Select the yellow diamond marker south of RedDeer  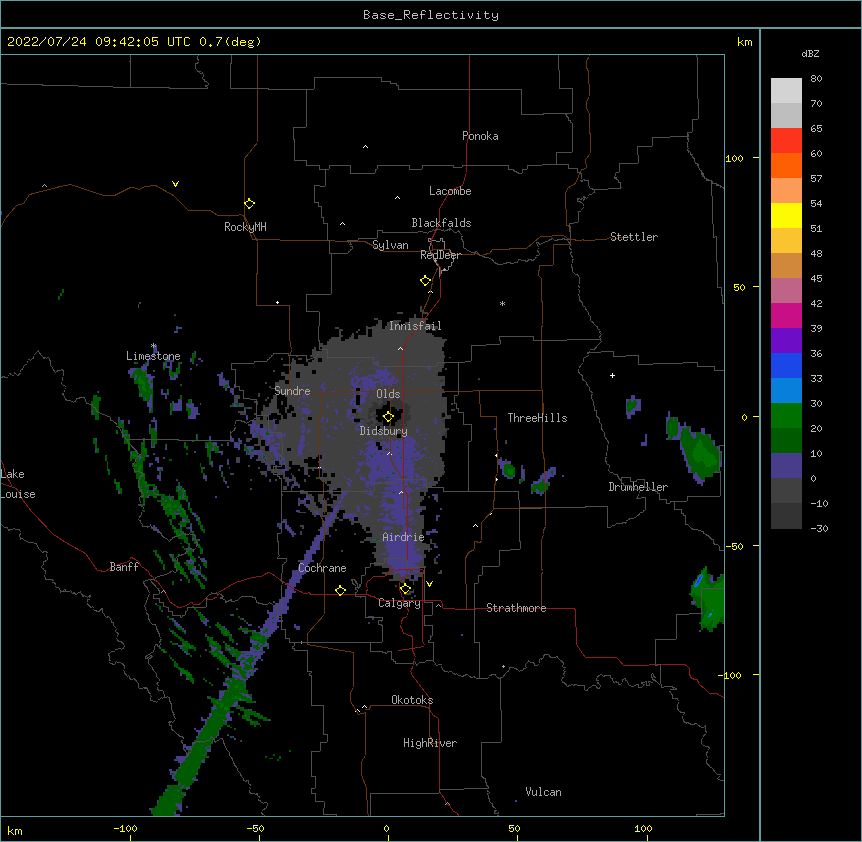426,281
